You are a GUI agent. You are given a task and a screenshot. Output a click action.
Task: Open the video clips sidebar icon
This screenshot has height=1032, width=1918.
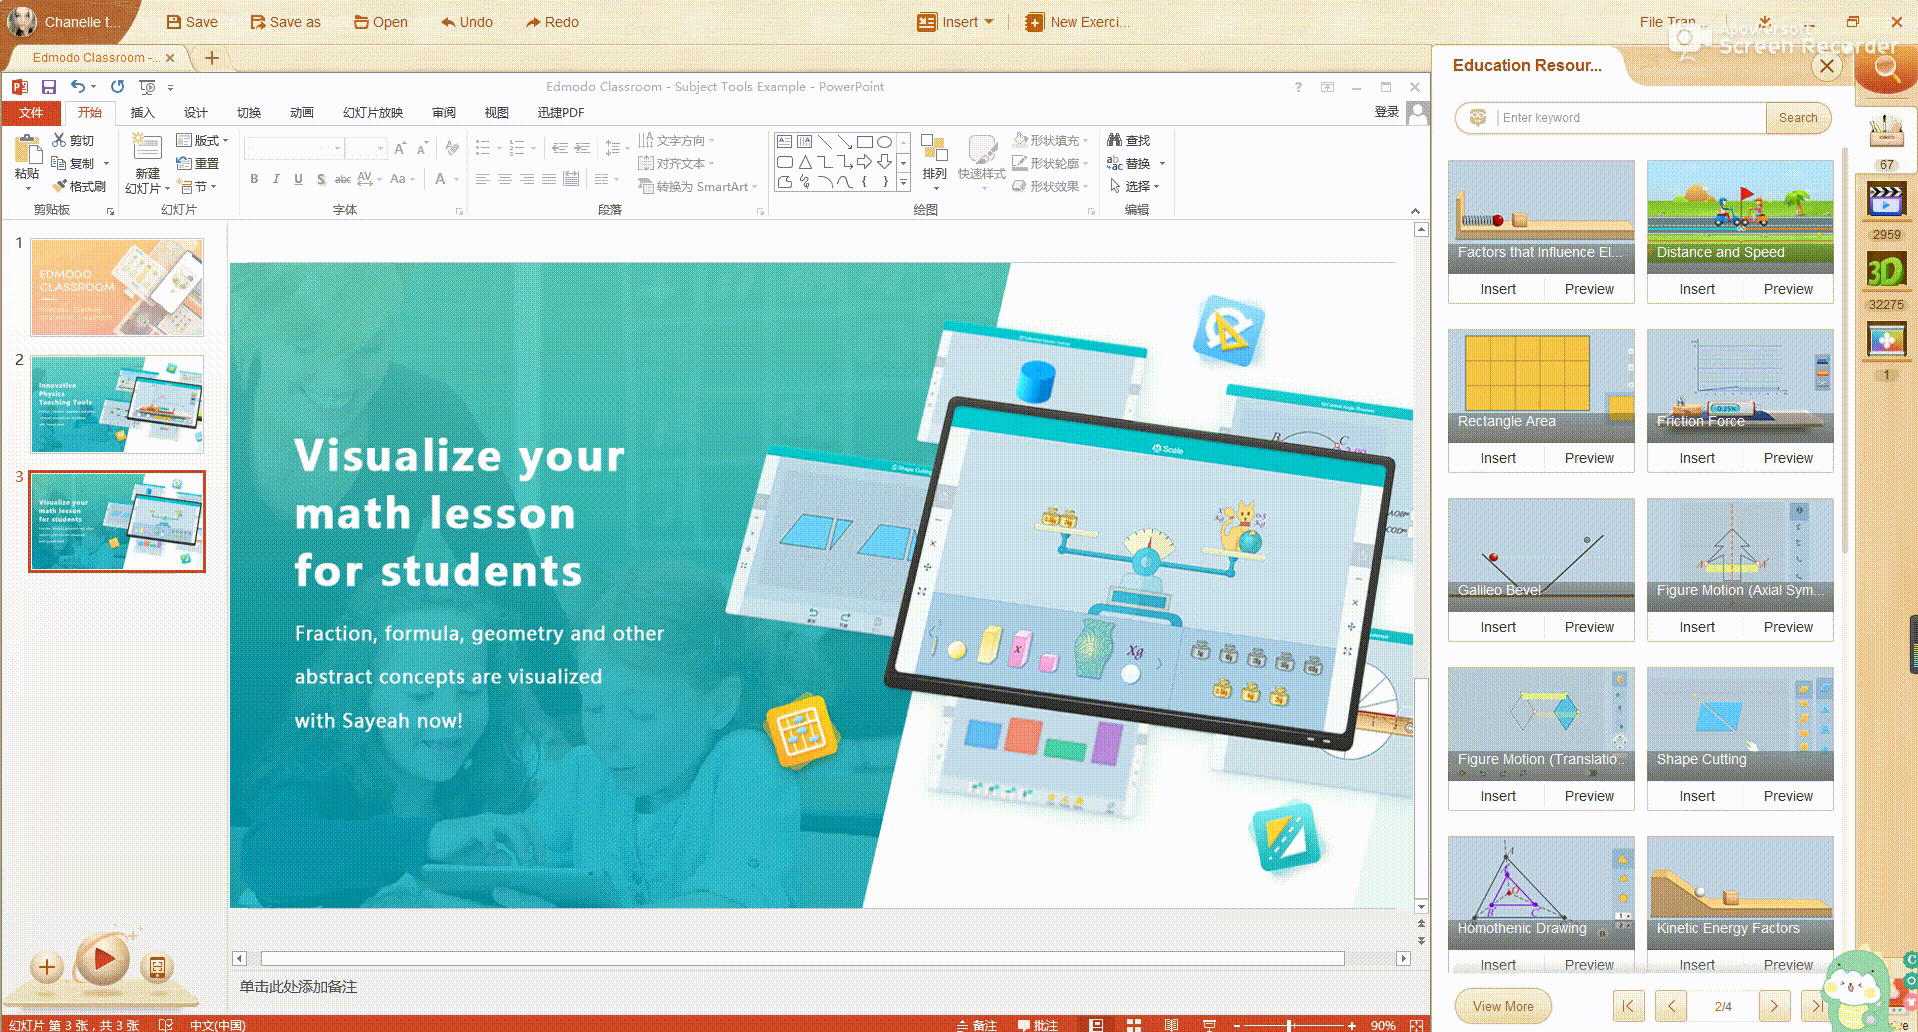tap(1886, 201)
